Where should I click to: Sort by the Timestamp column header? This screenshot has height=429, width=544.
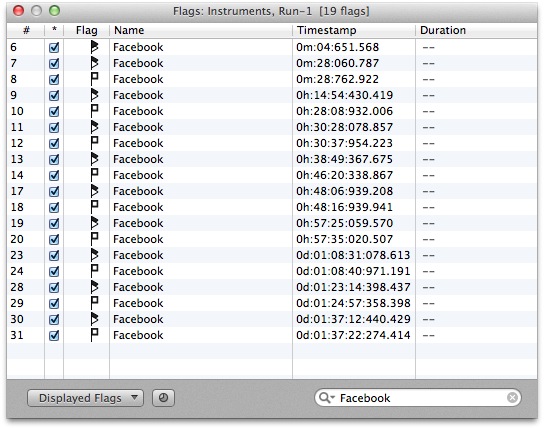click(354, 31)
